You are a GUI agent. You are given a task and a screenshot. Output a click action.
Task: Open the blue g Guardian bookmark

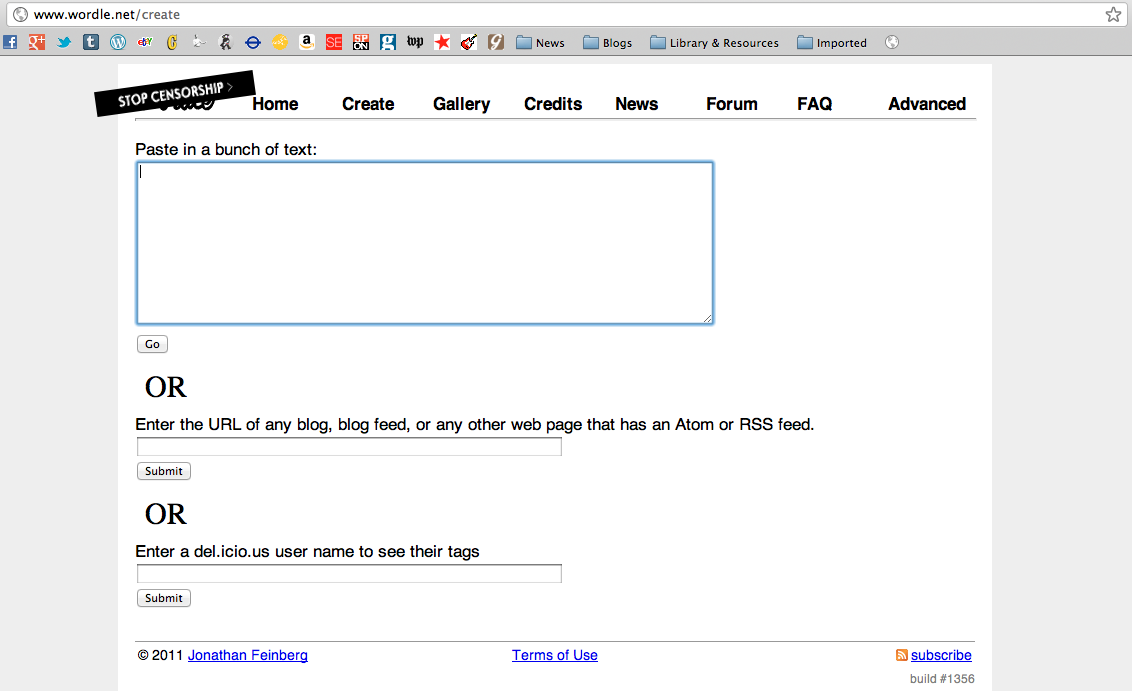point(388,43)
